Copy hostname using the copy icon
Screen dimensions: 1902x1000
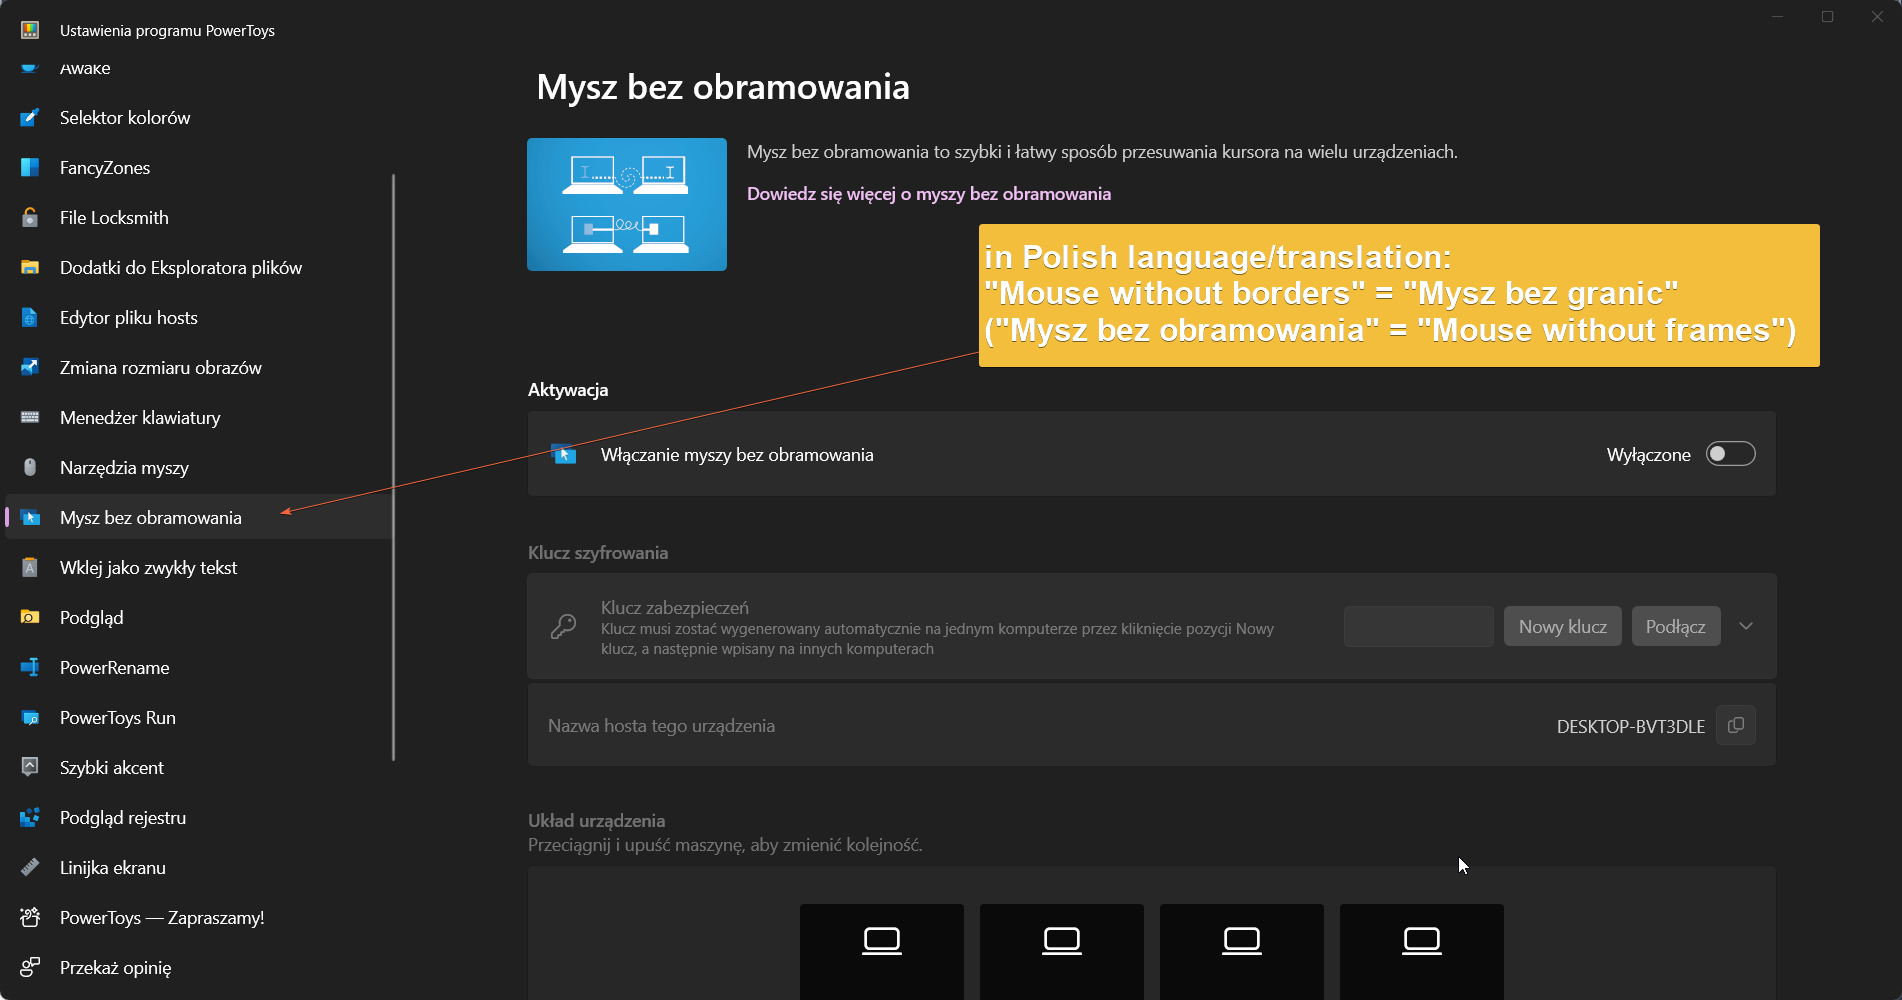click(x=1735, y=725)
